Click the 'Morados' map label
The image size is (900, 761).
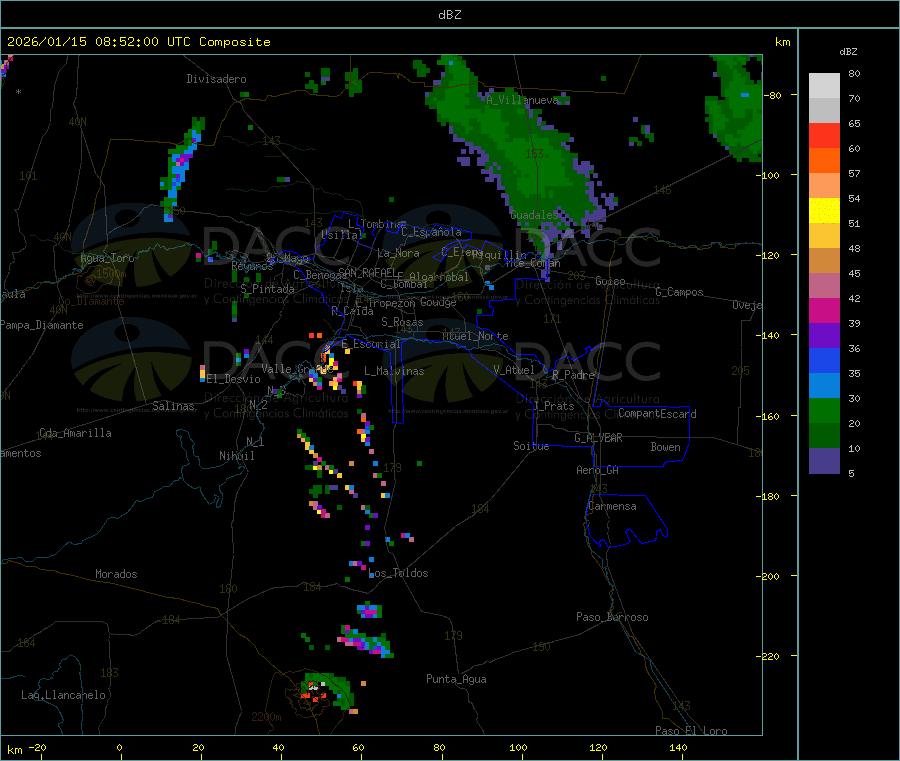pyautogui.click(x=116, y=574)
